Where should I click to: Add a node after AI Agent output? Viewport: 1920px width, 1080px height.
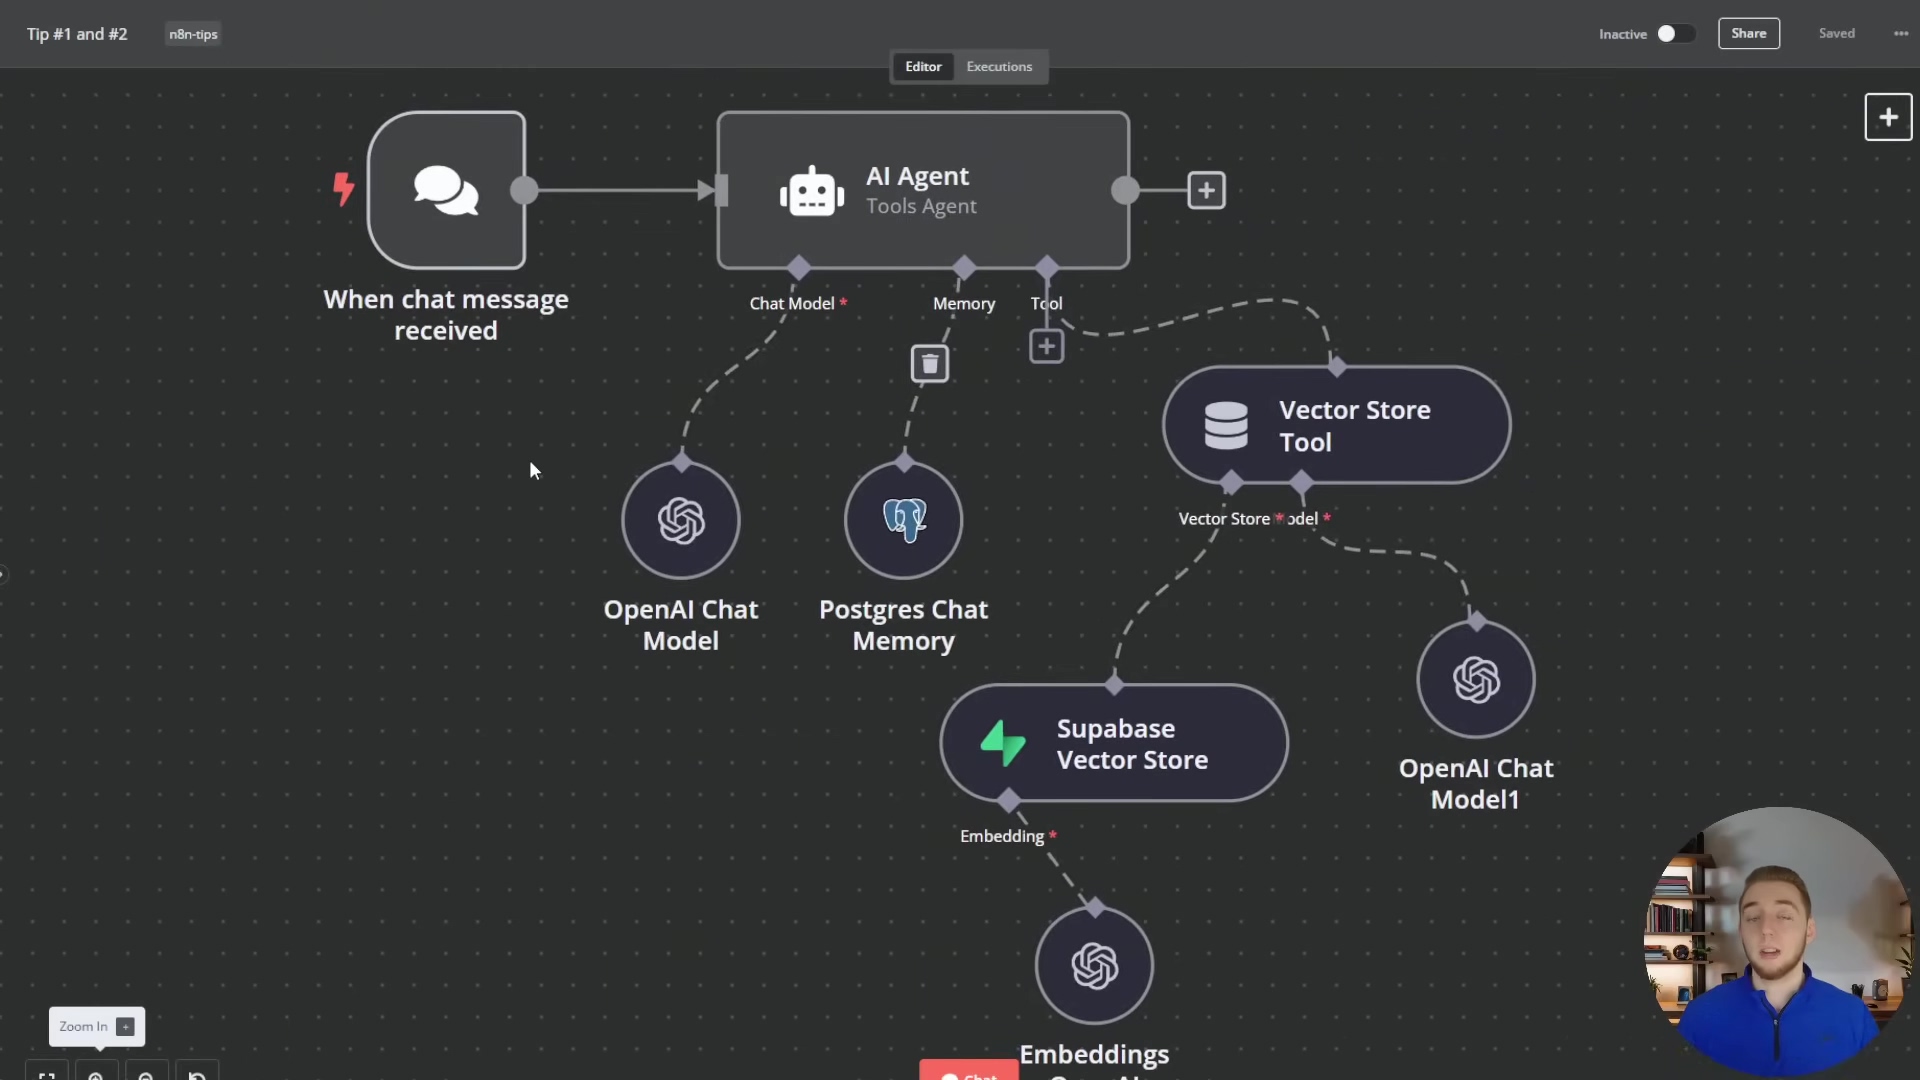(1206, 190)
